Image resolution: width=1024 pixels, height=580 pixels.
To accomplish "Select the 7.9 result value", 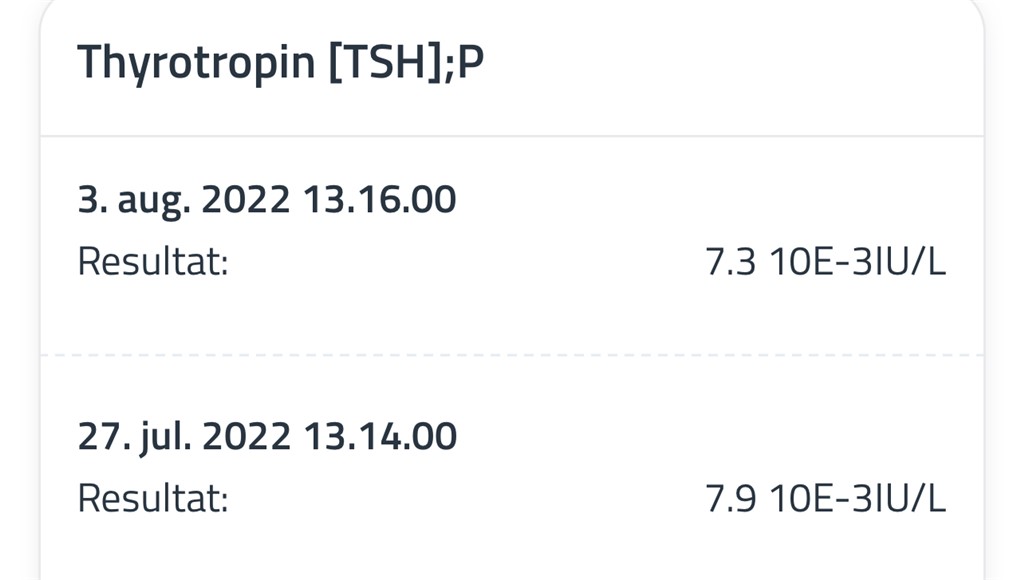I will tap(730, 498).
